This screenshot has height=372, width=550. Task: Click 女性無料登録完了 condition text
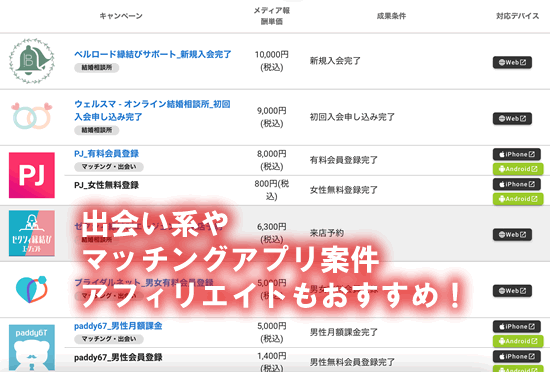pyautogui.click(x=343, y=190)
